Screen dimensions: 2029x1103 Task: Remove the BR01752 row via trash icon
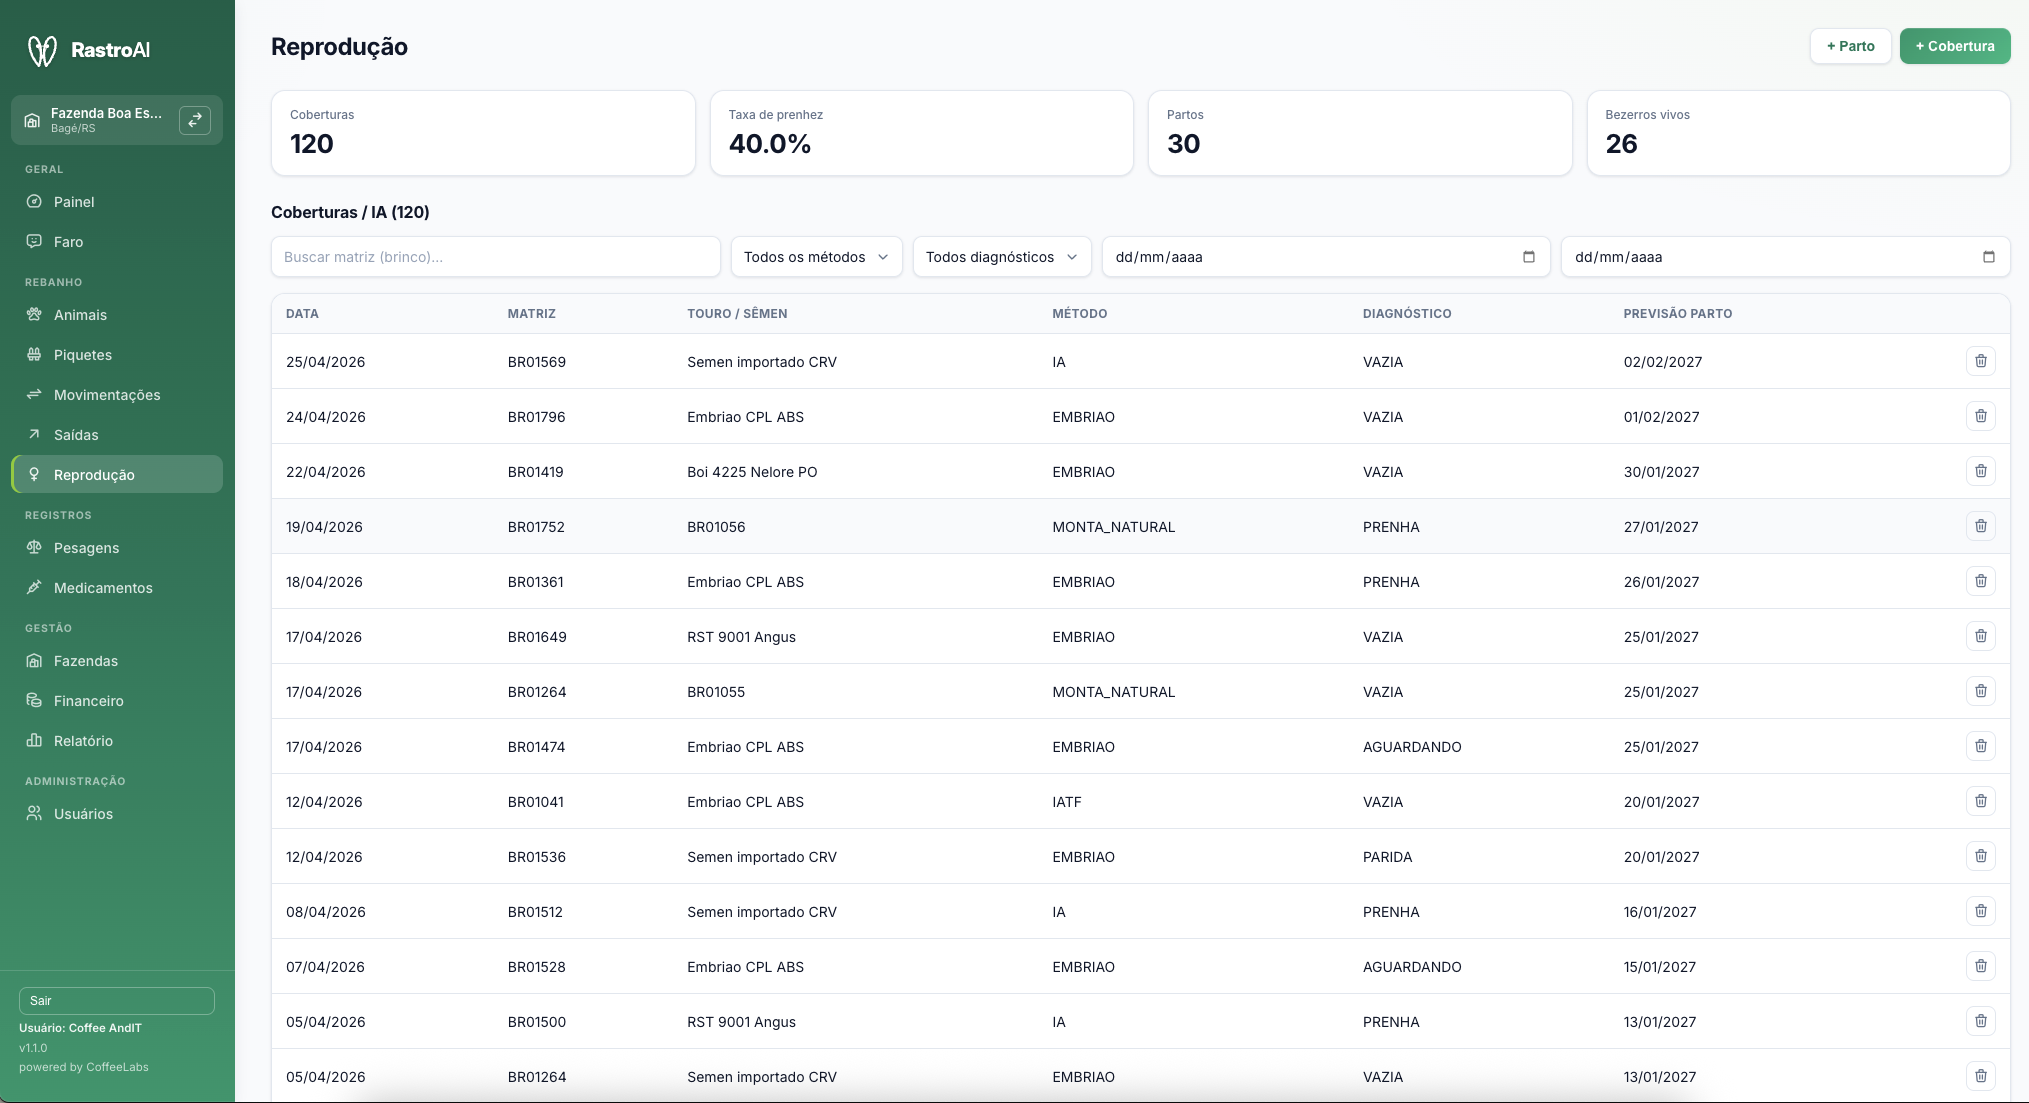point(1980,526)
